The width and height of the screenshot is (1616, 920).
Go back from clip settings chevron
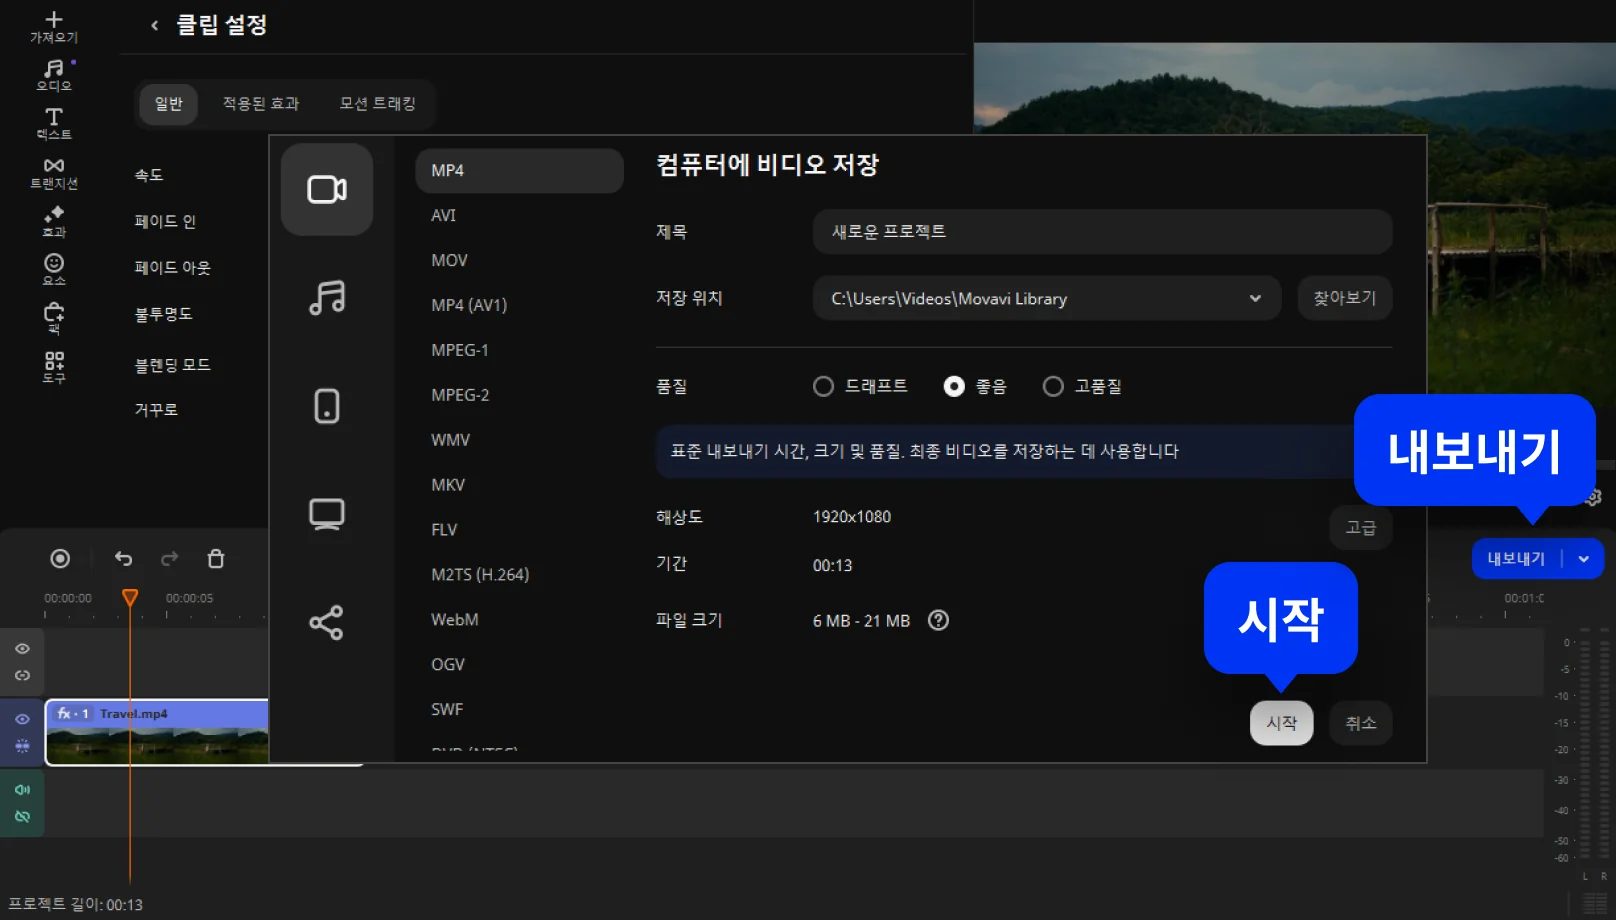[x=154, y=25]
